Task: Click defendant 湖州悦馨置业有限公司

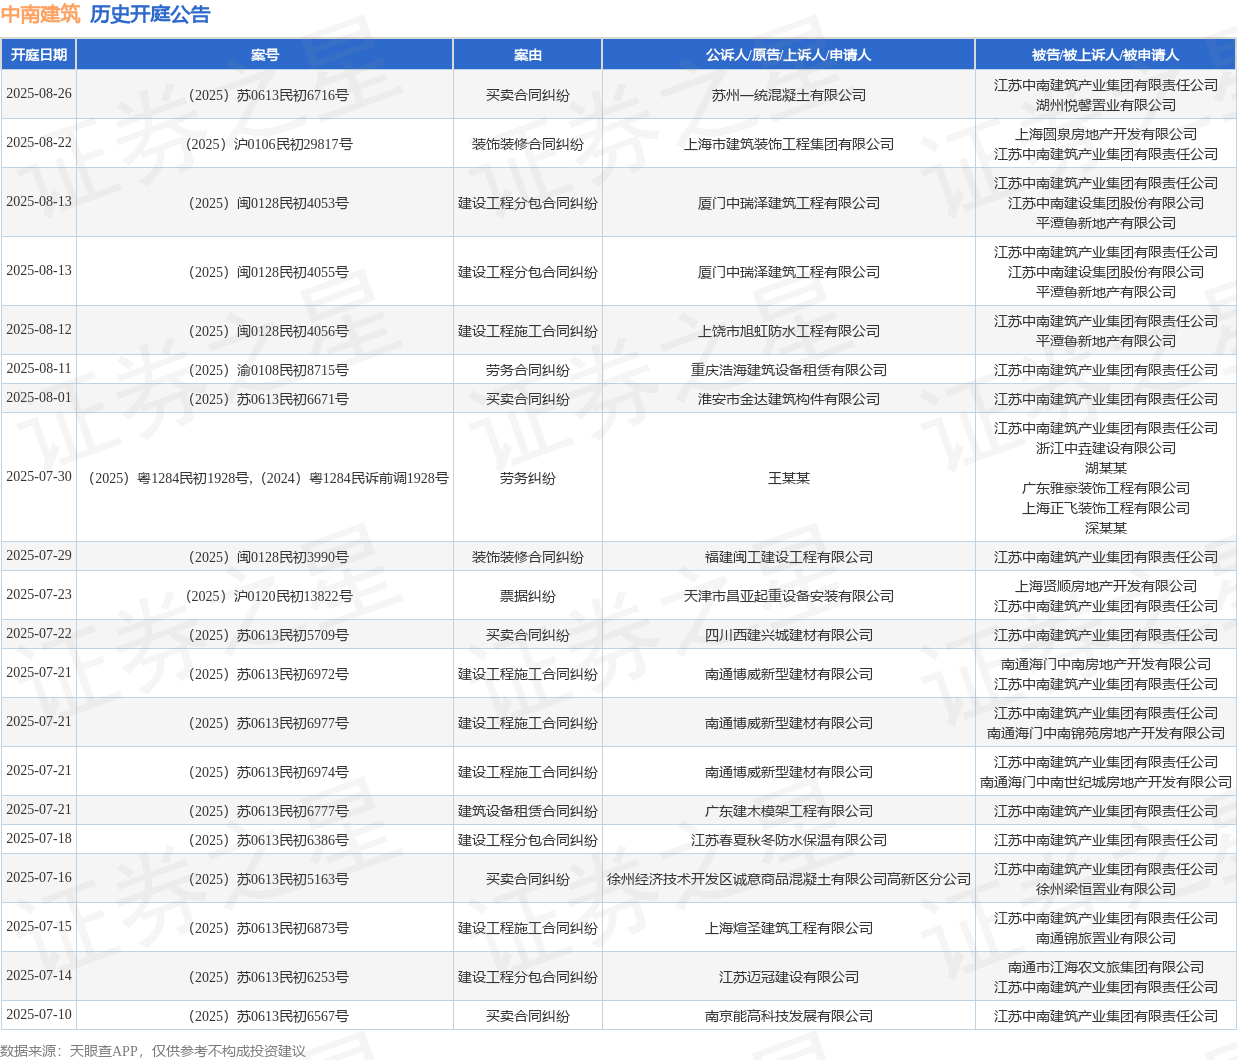Action: coord(1106,105)
